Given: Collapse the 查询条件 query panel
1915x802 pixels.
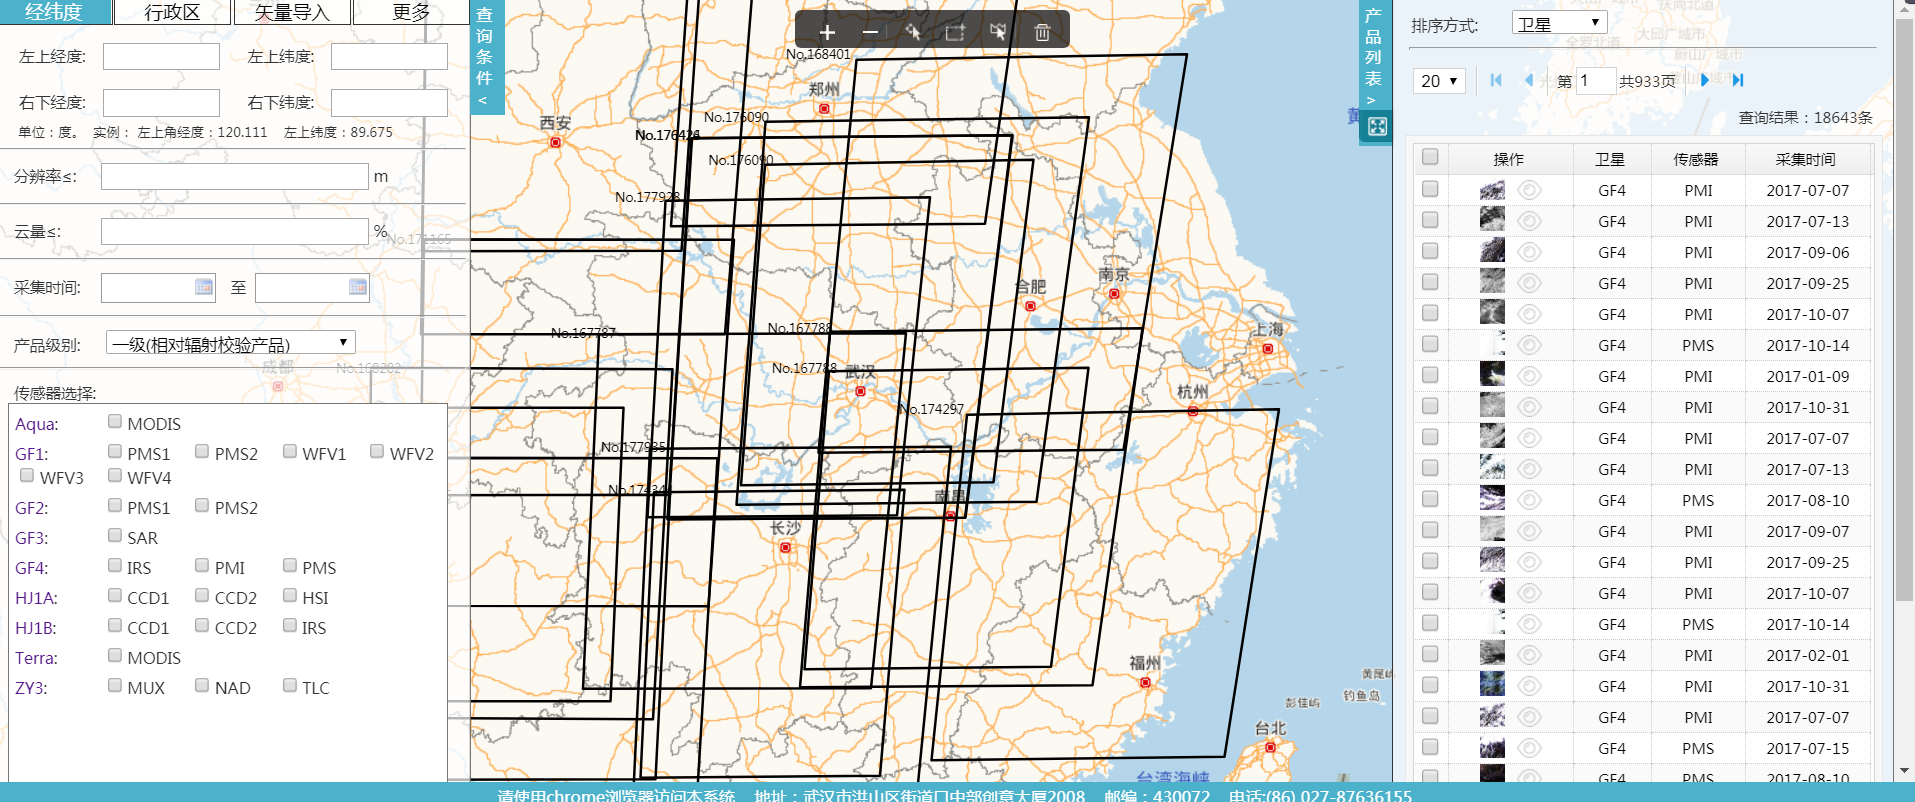Looking at the screenshot, I should tap(485, 57).
